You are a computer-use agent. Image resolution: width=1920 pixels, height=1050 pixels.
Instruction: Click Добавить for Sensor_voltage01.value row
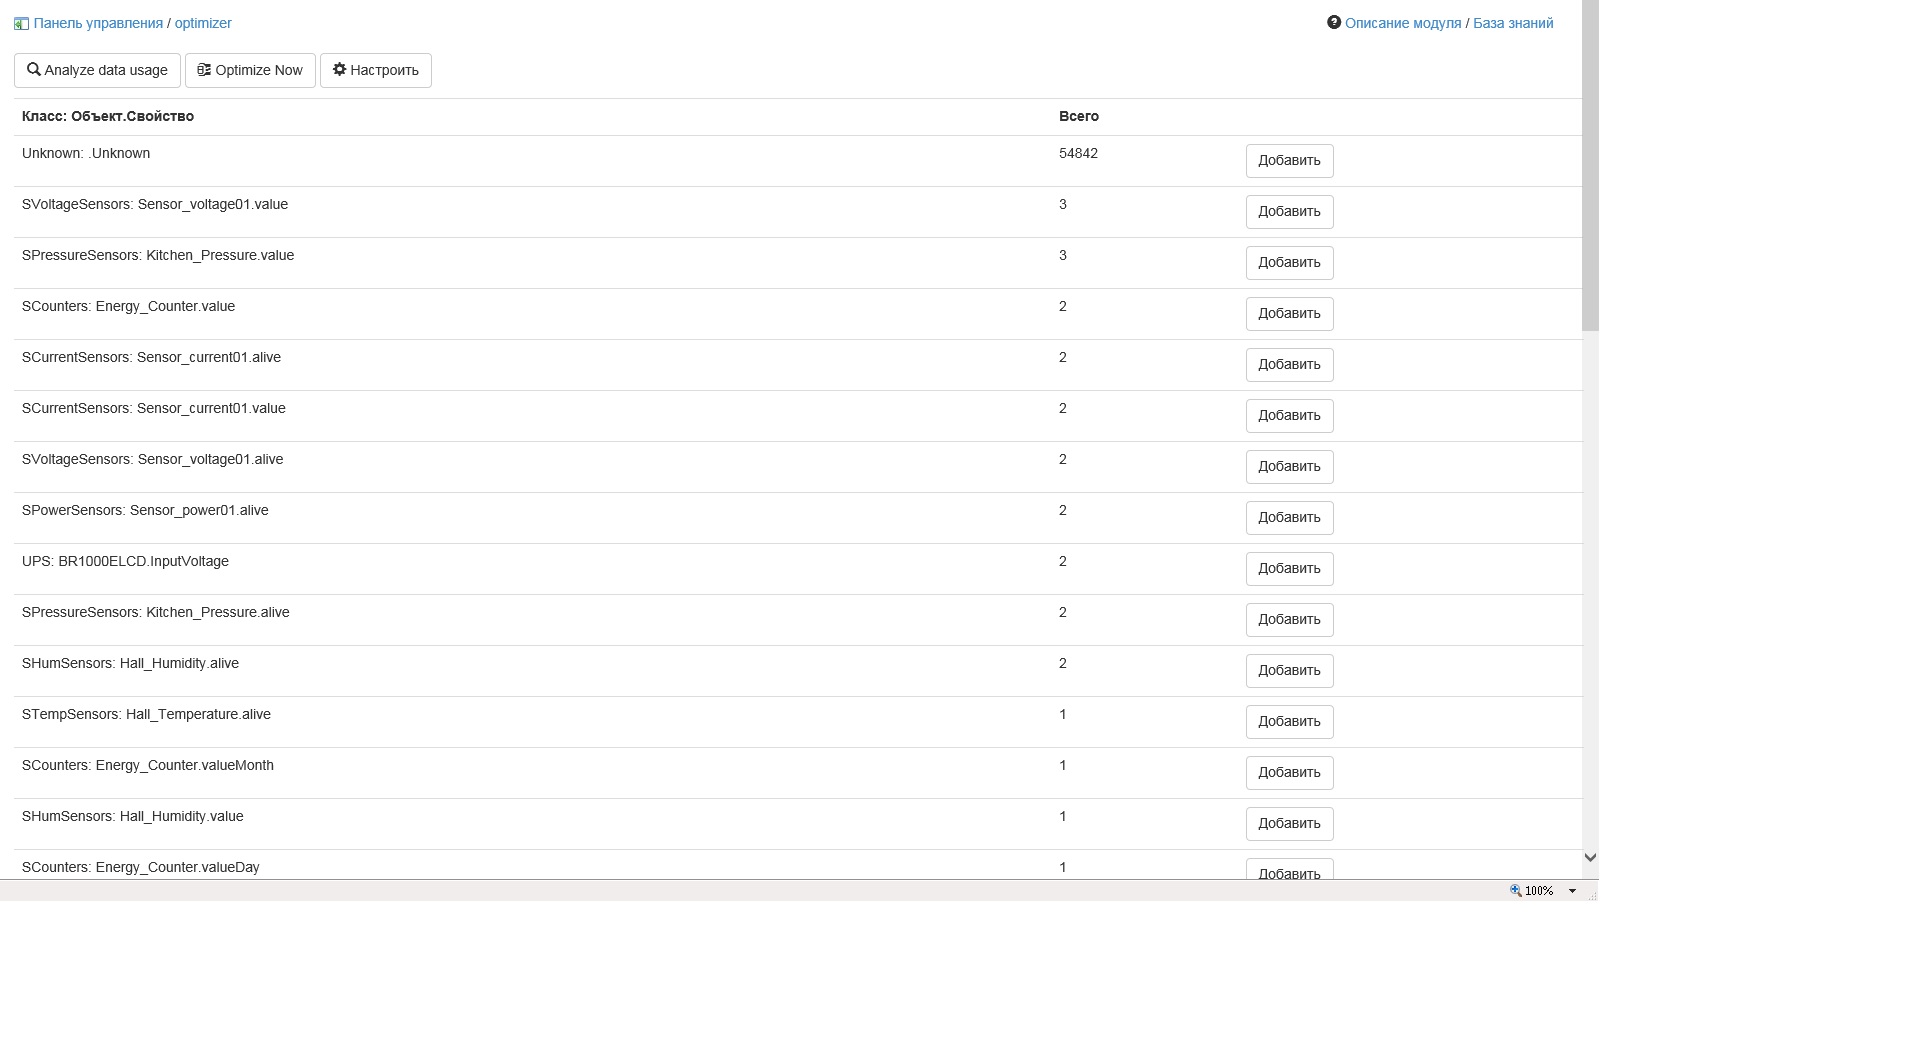coord(1289,212)
